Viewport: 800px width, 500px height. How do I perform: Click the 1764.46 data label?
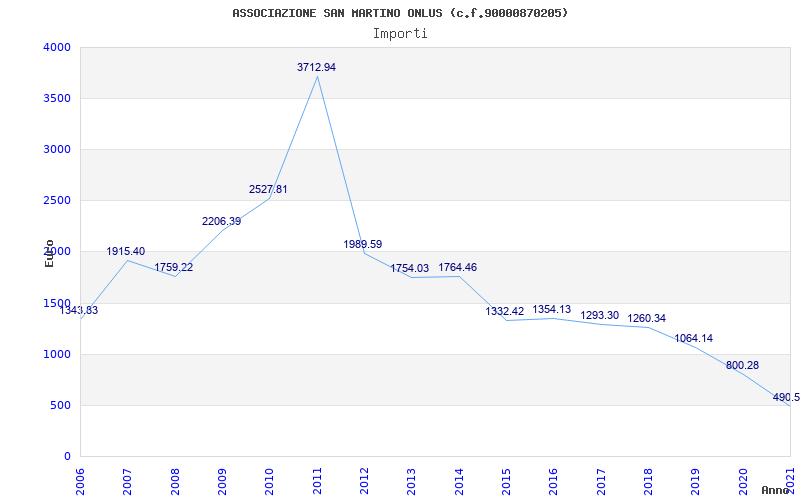(458, 267)
